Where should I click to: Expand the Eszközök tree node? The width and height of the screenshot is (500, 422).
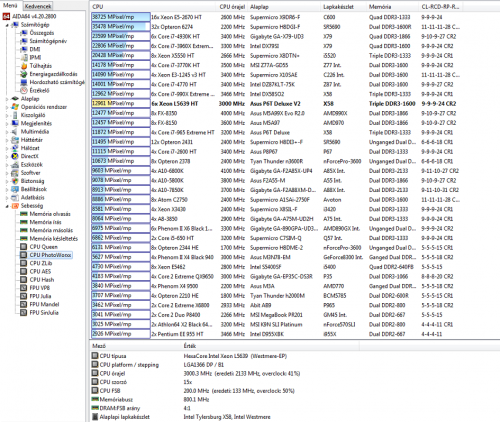[7, 164]
